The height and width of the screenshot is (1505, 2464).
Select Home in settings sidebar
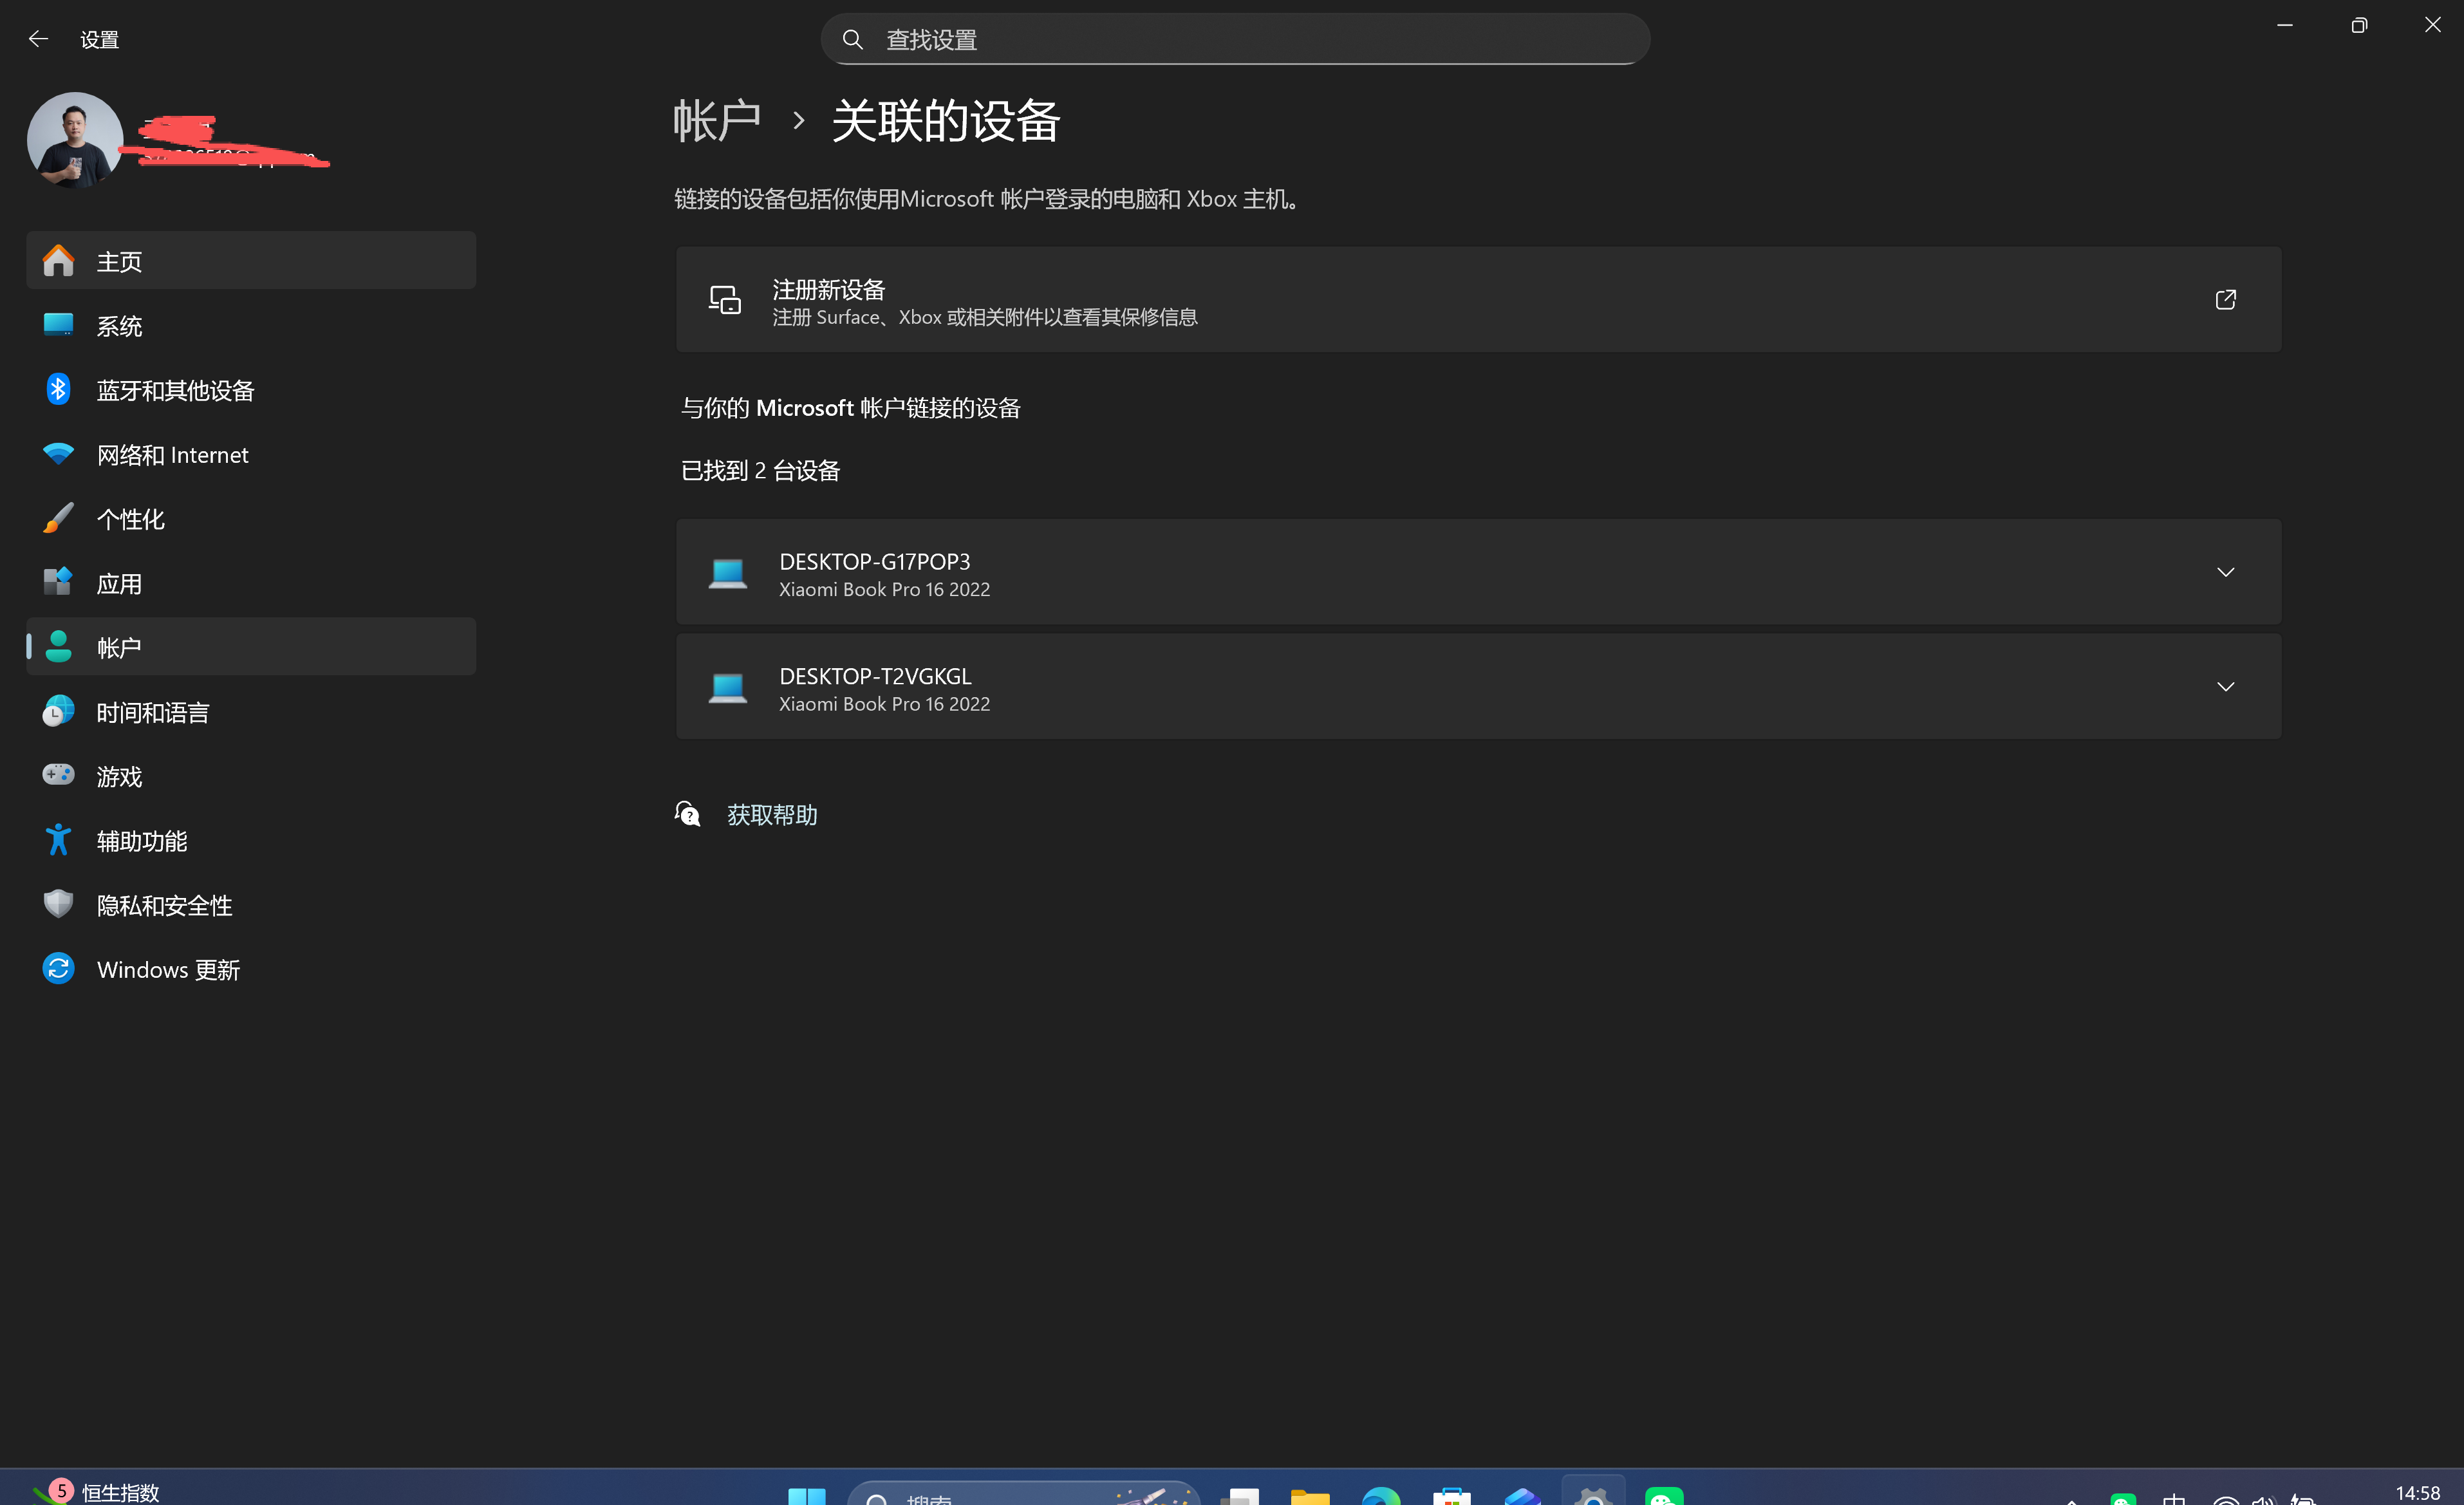[x=119, y=260]
